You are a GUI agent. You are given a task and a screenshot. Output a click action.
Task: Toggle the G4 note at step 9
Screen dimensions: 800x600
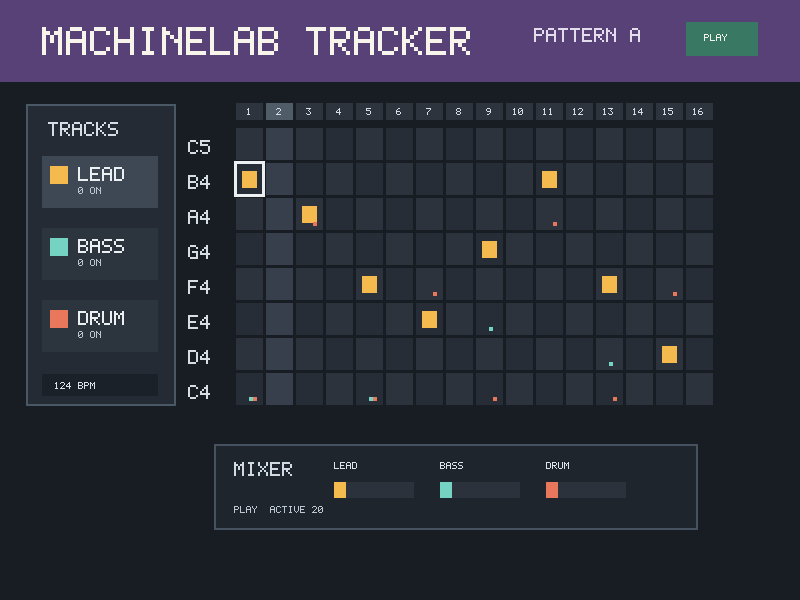pos(489,249)
